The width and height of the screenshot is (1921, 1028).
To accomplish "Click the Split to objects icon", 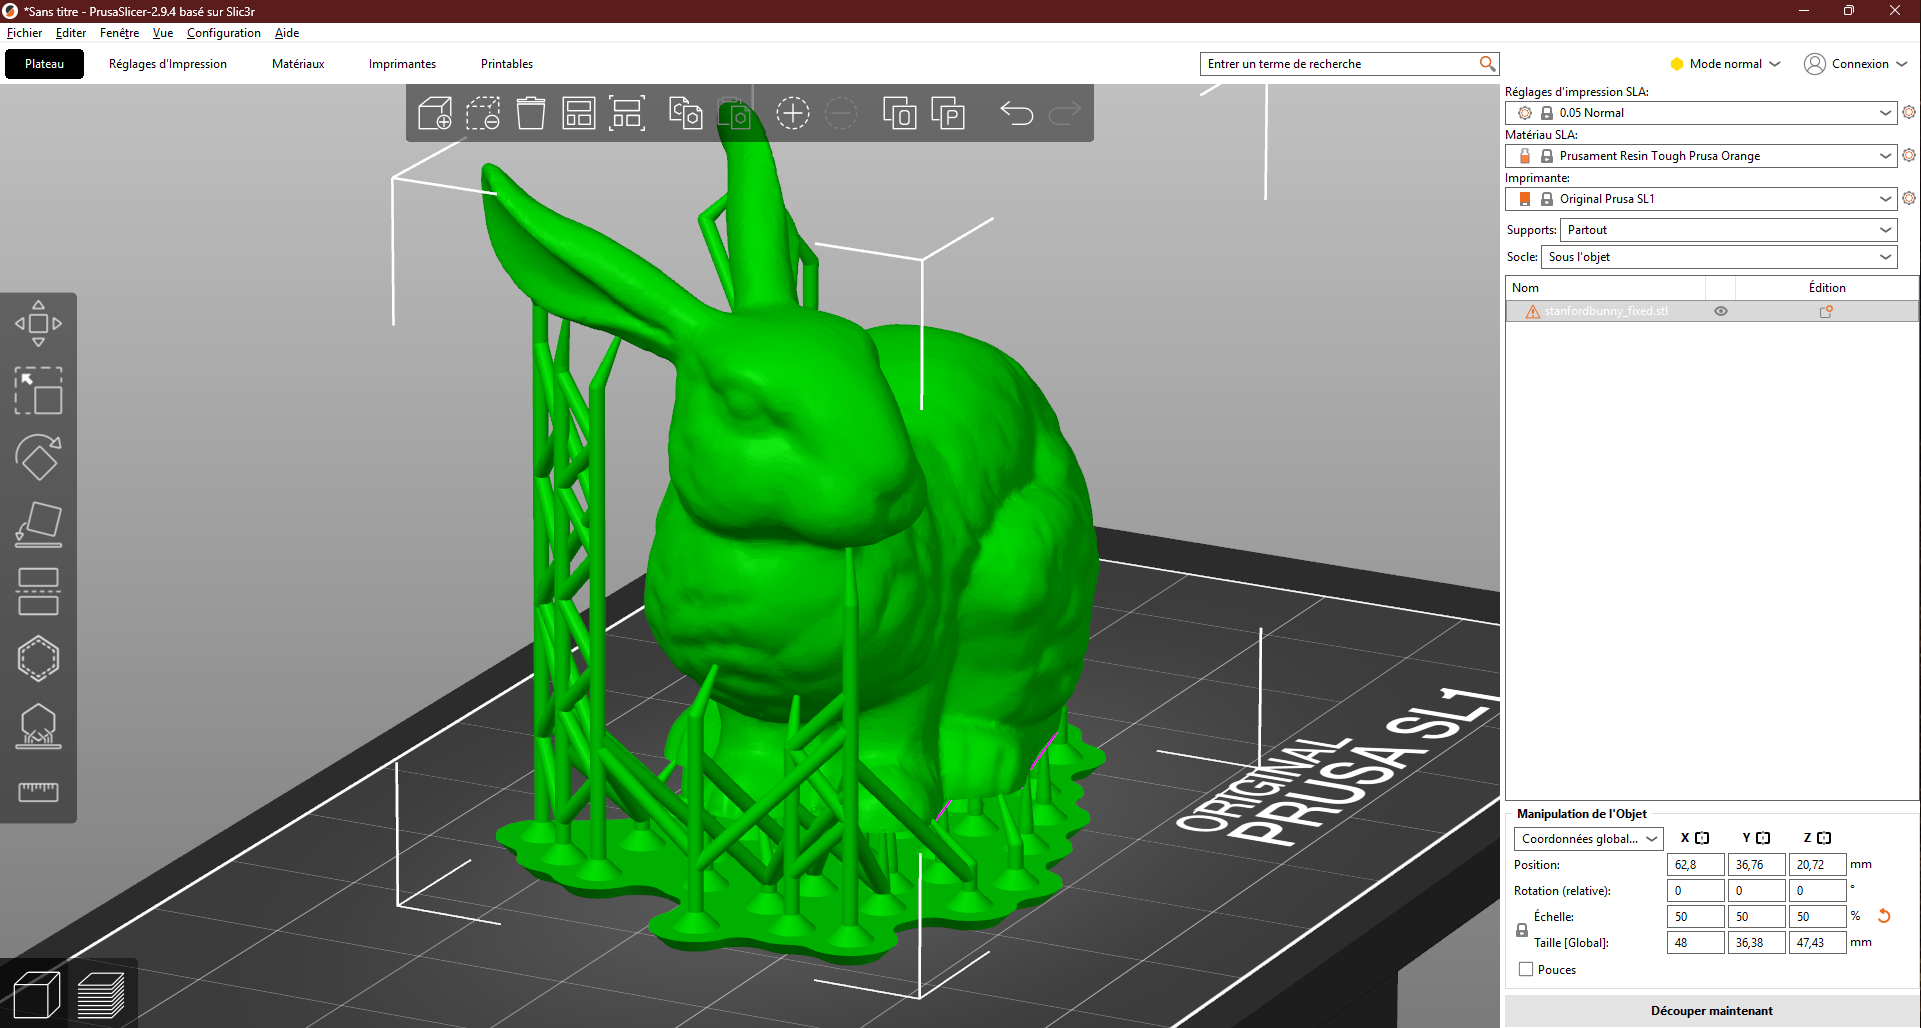I will point(900,113).
